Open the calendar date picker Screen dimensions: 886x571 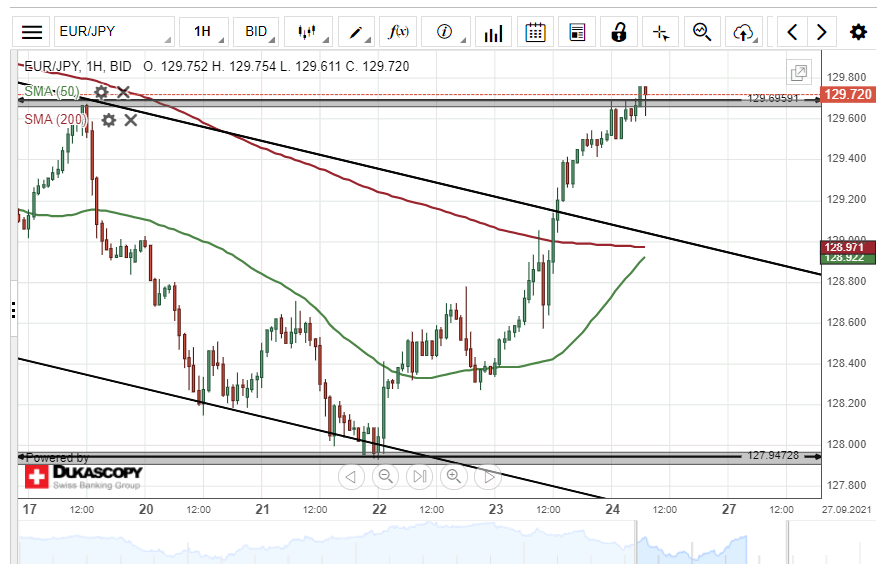(535, 32)
